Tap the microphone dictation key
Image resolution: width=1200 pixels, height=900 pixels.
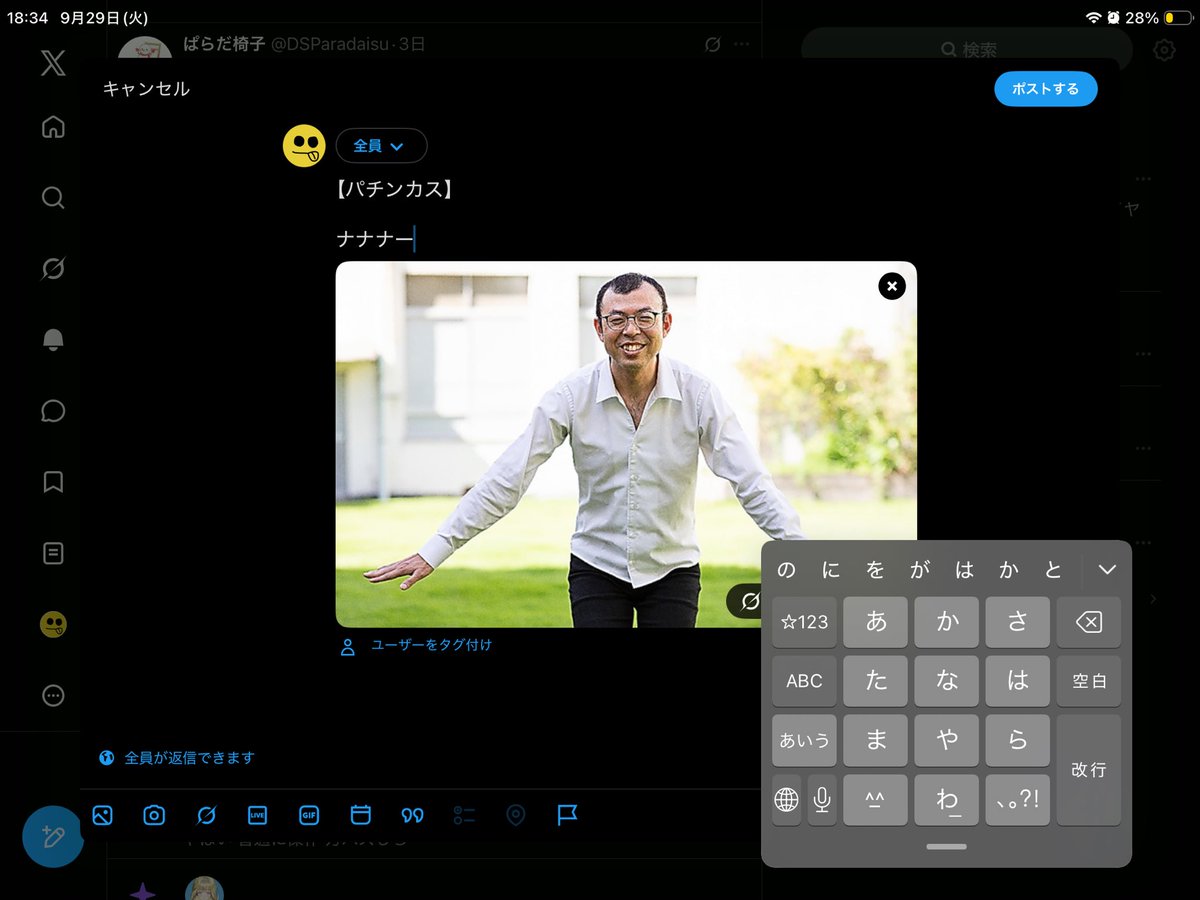click(822, 799)
